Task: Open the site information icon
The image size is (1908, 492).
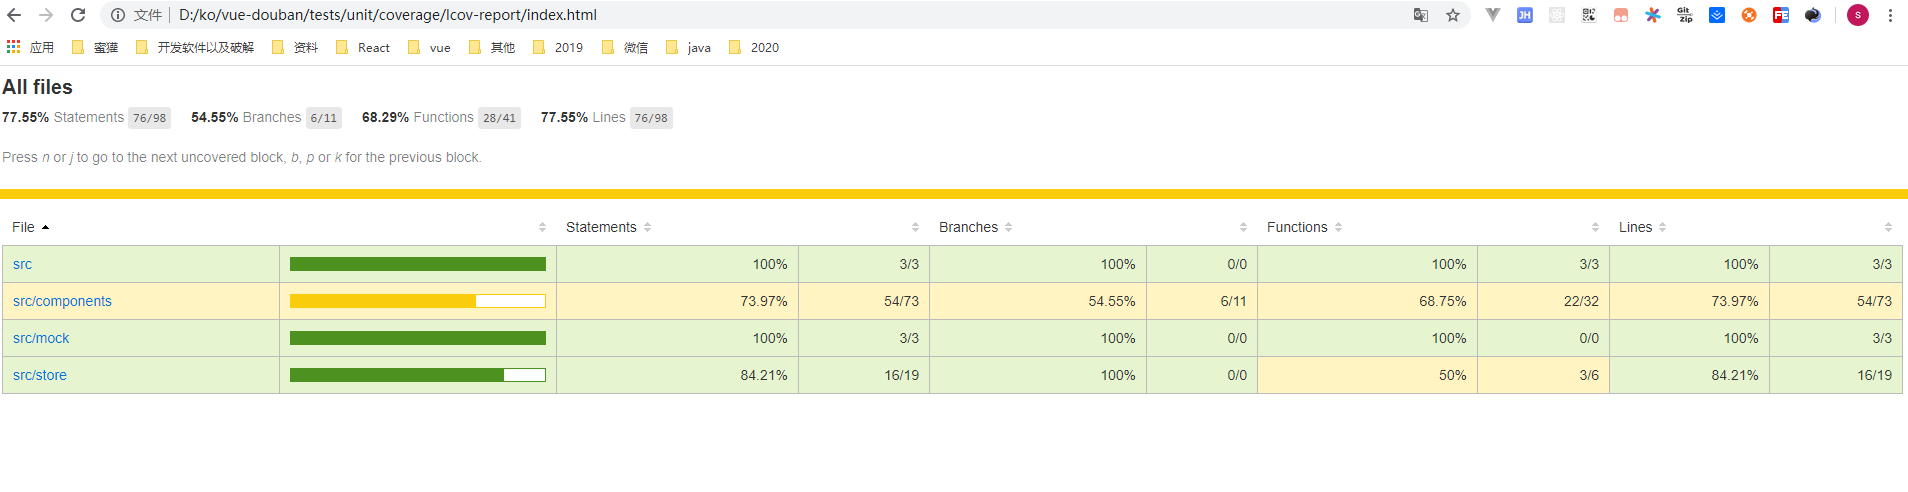Action: pyautogui.click(x=118, y=15)
